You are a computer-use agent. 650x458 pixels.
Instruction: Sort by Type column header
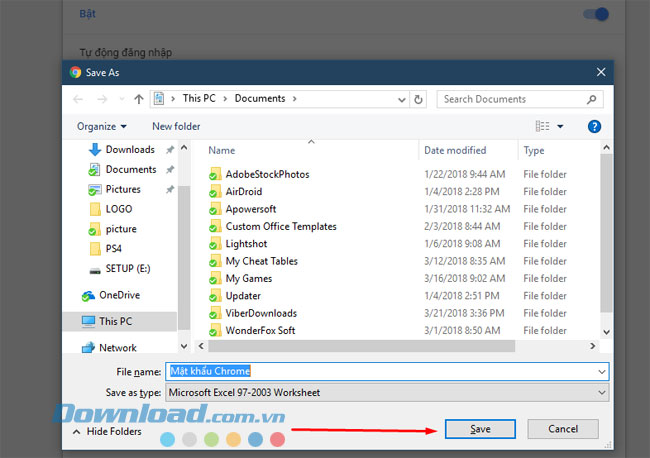[534, 150]
